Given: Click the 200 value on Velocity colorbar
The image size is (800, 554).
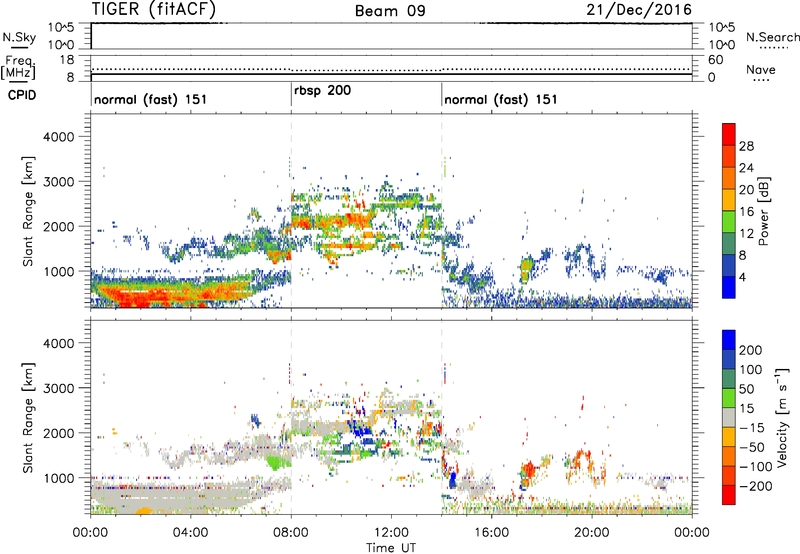Looking at the screenshot, I should [x=751, y=350].
